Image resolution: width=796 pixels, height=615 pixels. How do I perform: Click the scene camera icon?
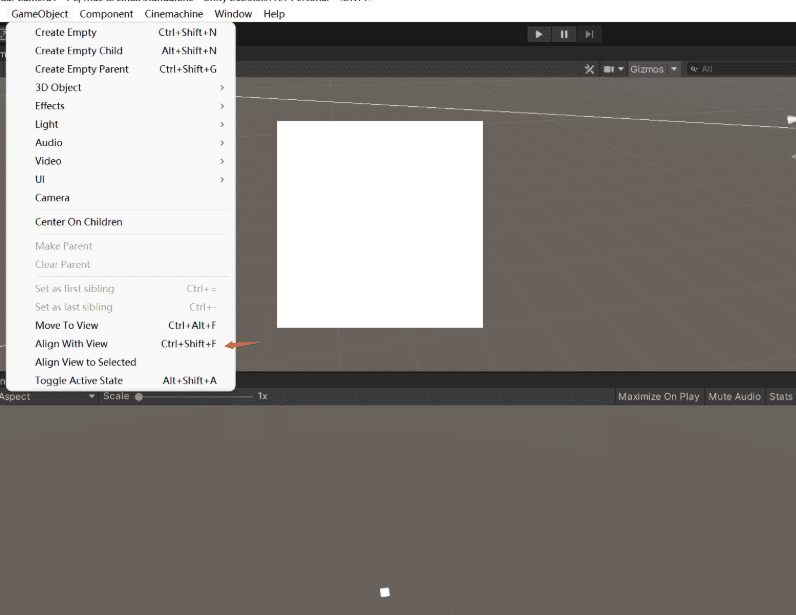coord(608,69)
